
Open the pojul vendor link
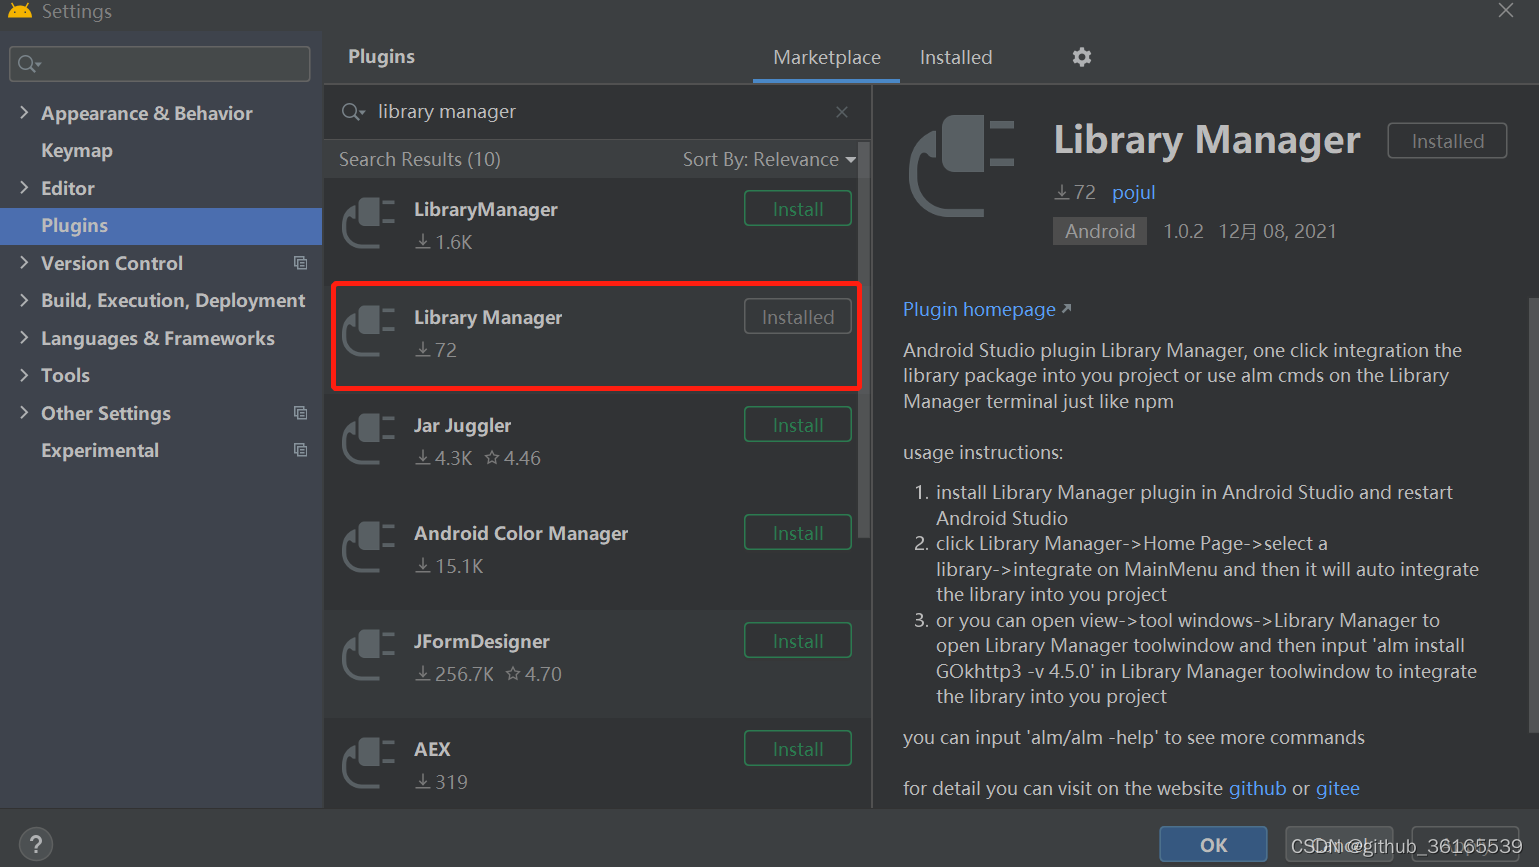1134,192
